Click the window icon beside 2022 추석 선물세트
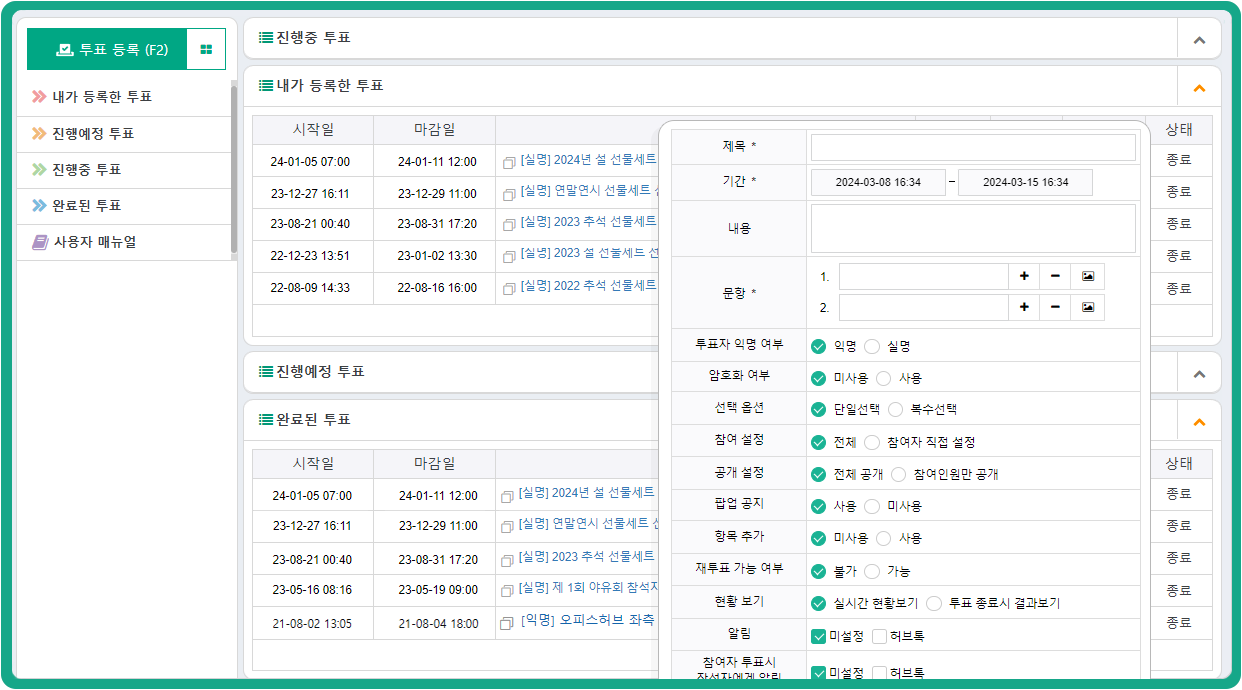This screenshot has height=690, width=1242. (509, 289)
